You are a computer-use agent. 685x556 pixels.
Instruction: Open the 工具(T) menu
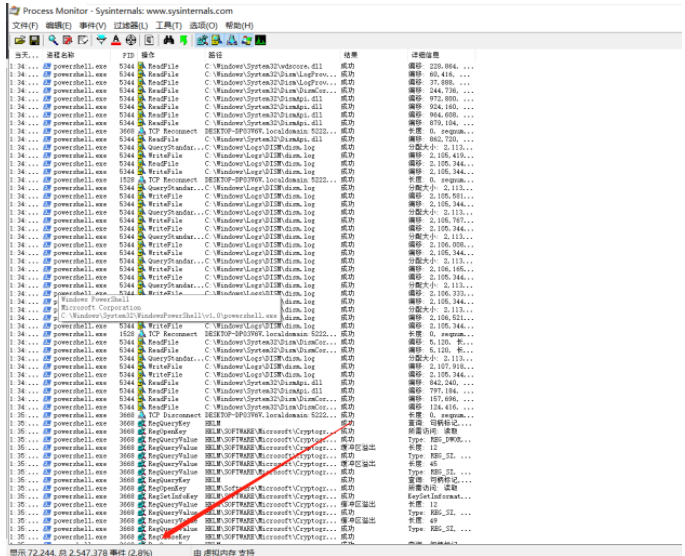169,25
